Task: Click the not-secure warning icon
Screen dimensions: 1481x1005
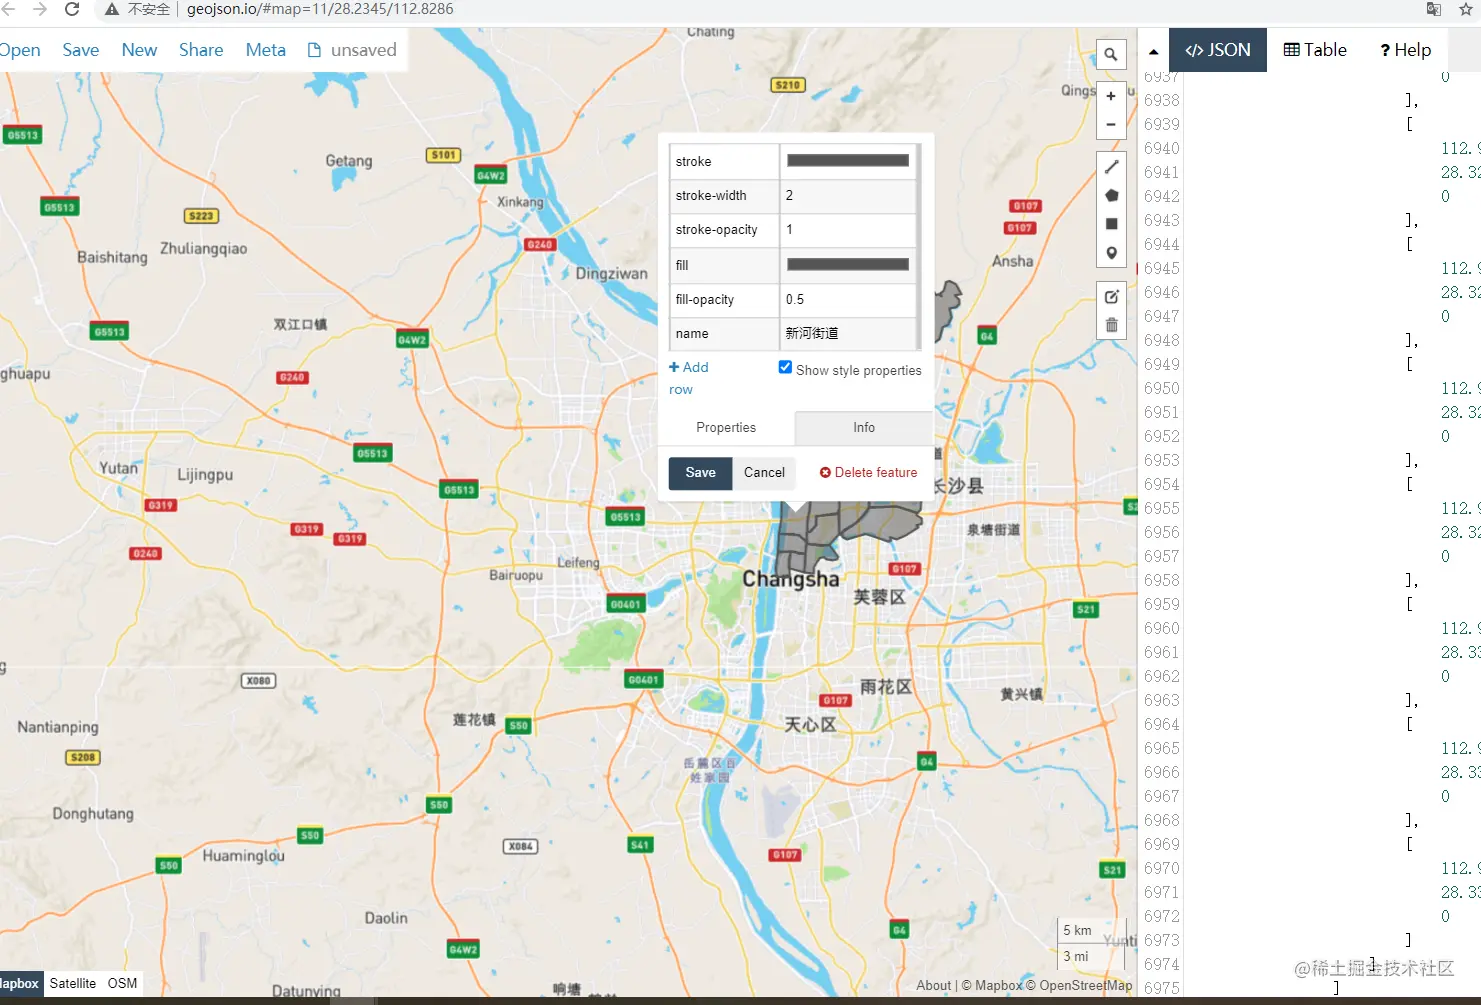Action: (113, 9)
